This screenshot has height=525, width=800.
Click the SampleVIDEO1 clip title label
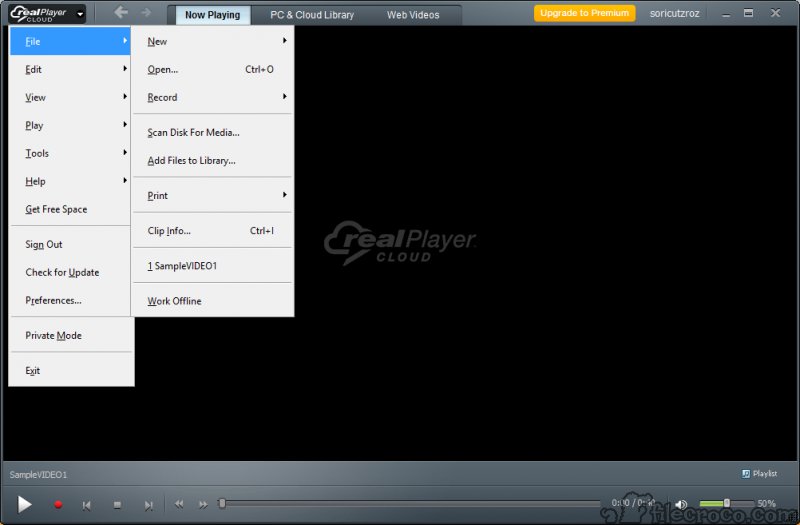38,474
